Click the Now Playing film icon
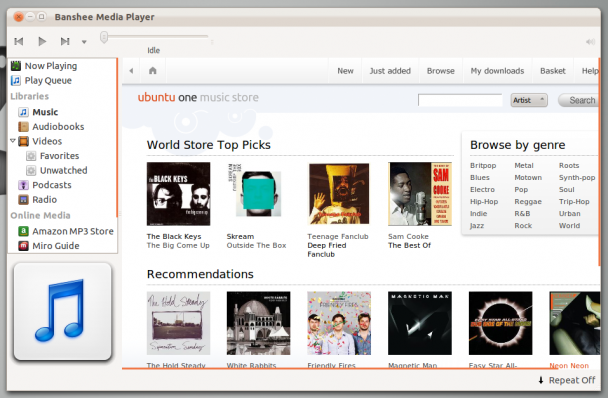 [x=16, y=66]
